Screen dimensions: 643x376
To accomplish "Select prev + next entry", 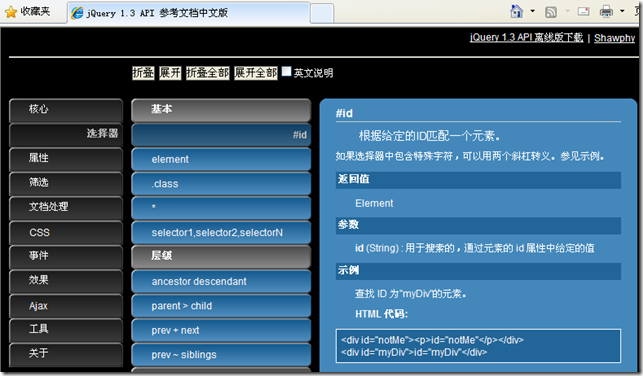I will click(221, 330).
